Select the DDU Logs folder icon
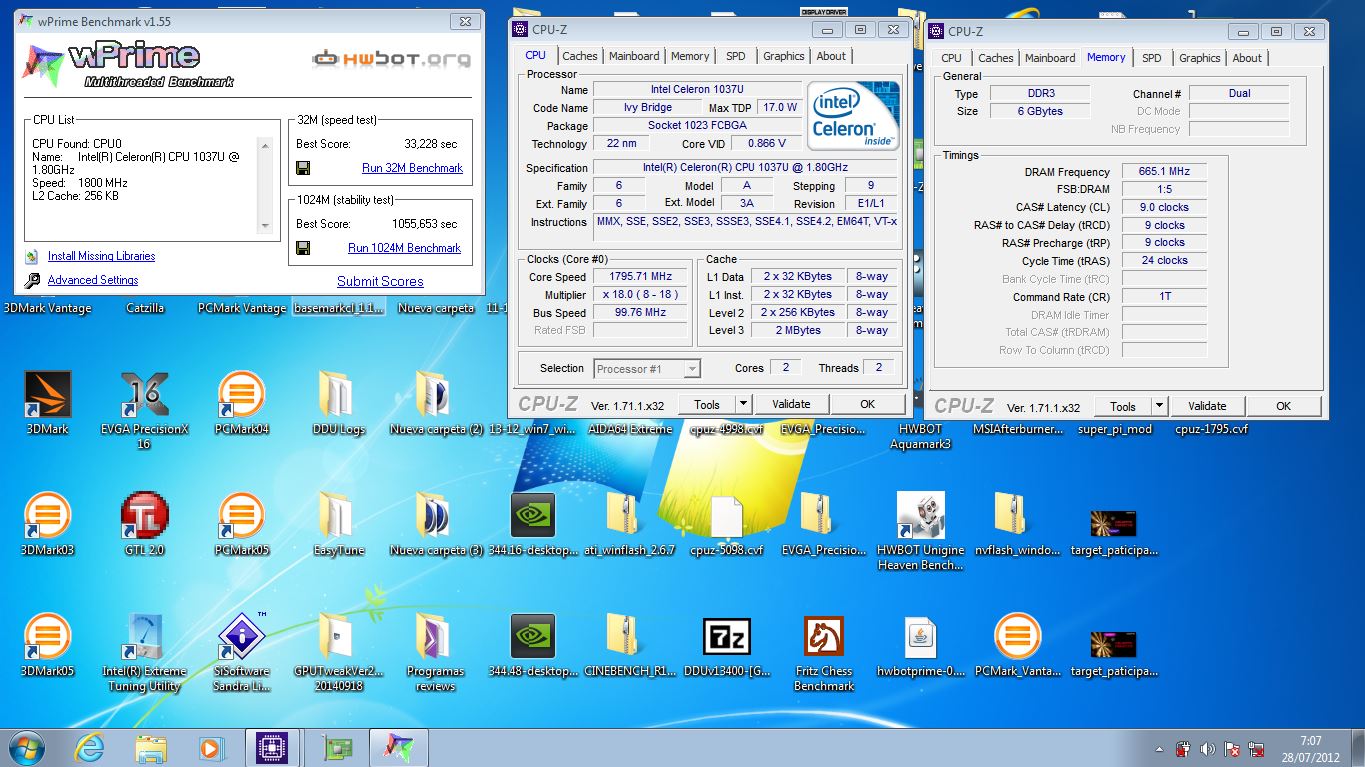Screen dimensions: 1365x767 338,395
